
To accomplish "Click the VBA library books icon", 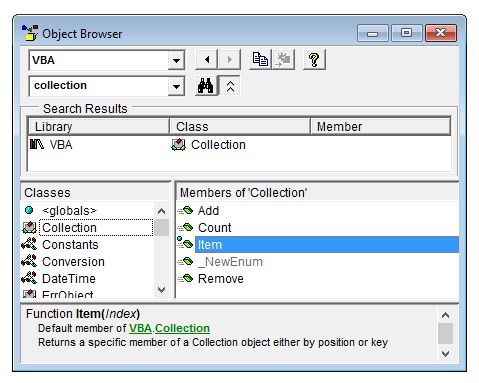I will [37, 144].
